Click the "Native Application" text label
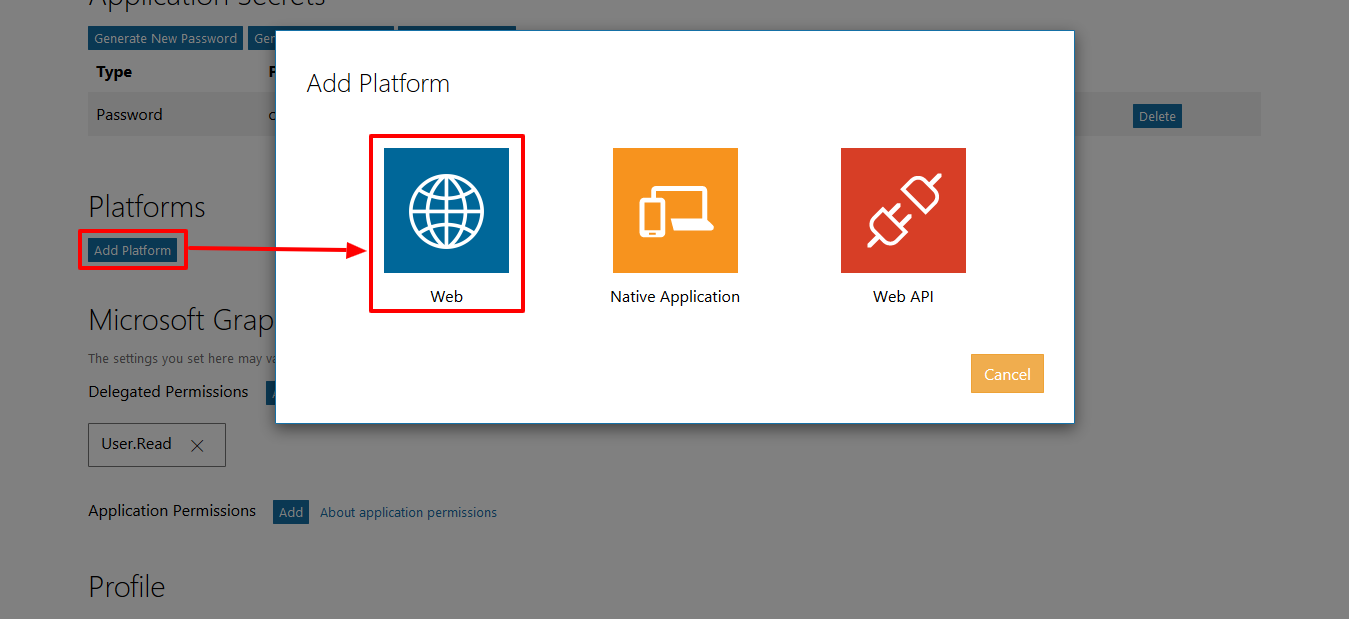Viewport: 1349px width, 619px height. click(x=675, y=297)
